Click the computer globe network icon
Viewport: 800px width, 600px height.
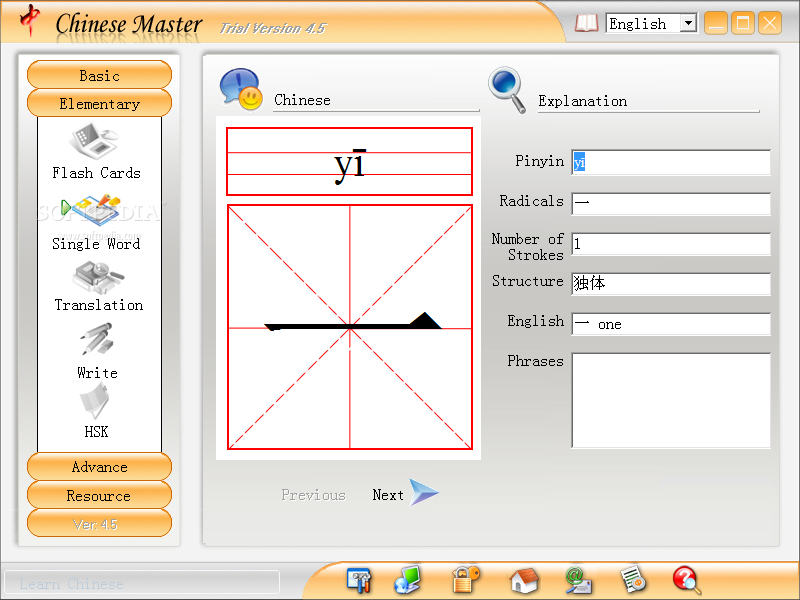tap(407, 580)
